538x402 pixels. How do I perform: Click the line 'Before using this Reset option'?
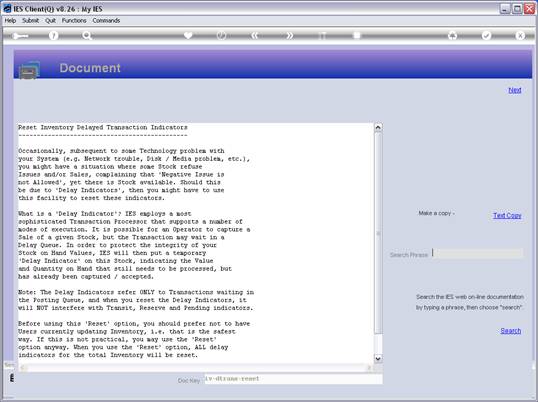coord(134,323)
